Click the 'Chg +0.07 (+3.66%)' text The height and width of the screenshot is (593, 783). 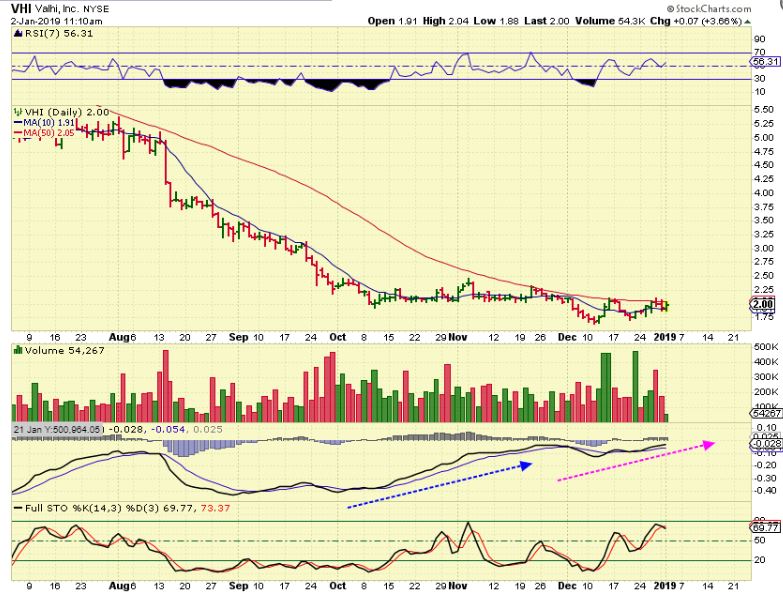point(696,21)
